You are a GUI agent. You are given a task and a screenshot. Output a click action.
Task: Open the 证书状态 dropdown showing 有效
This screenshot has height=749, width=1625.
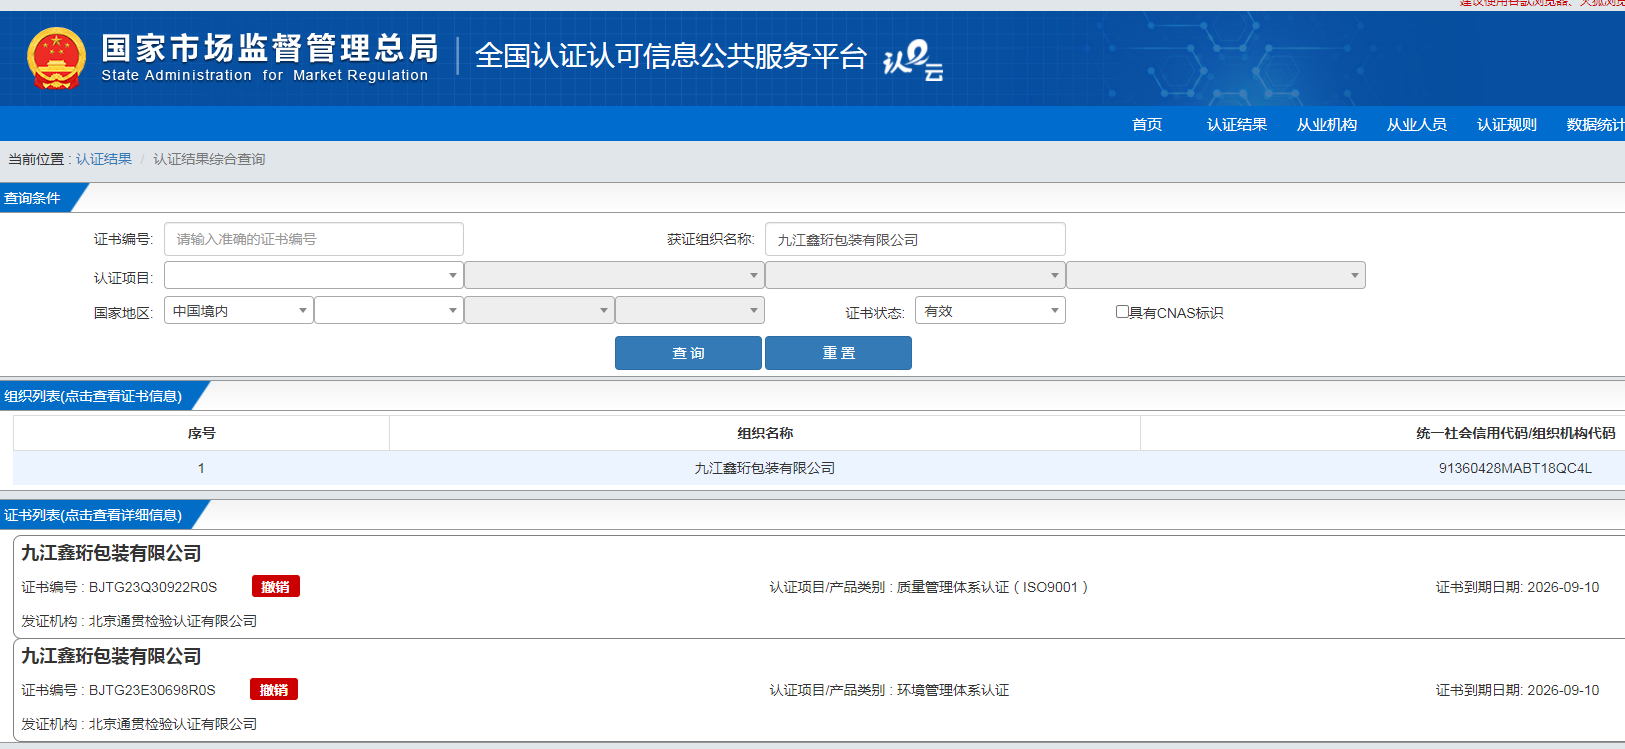coord(991,310)
